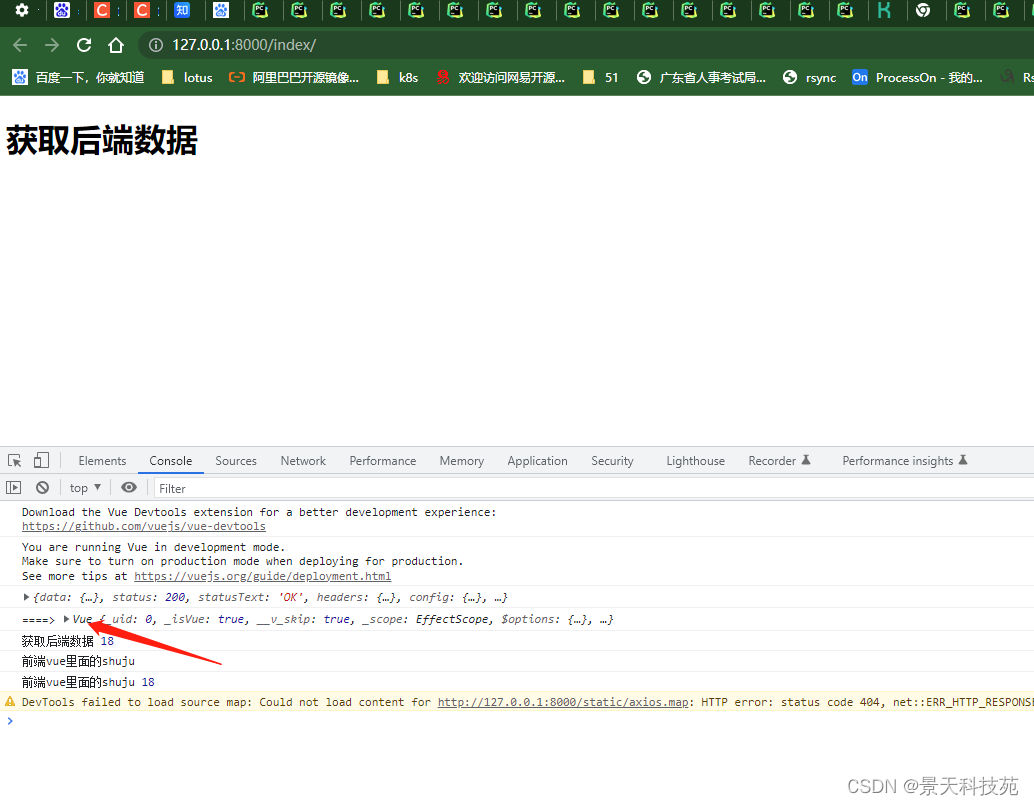Switch to the Elements tab
This screenshot has height=805, width=1034.
point(102,461)
